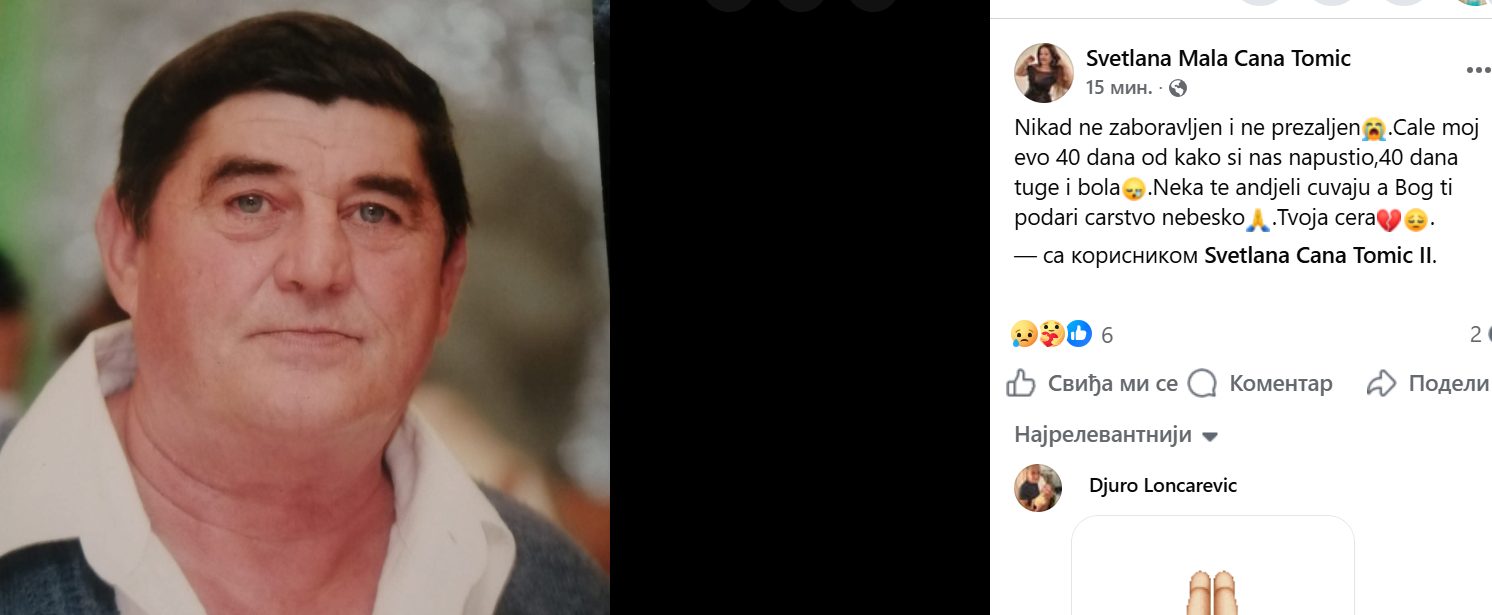1492x615 pixels.
Task: Click the globe public privacy icon
Action: [x=1178, y=88]
